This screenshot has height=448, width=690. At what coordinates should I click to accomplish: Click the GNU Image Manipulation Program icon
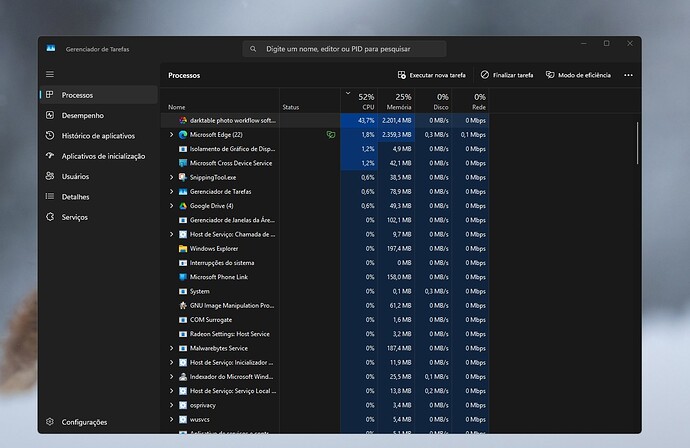183,305
